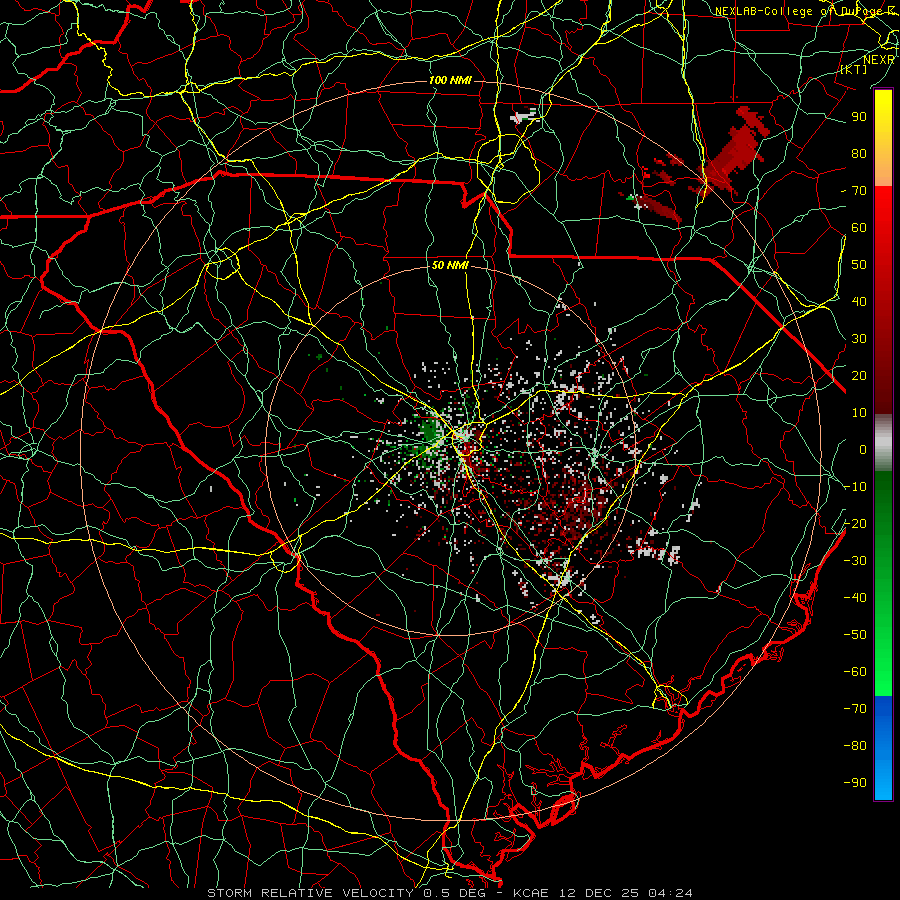Click the gray zero-velocity segment of the color bar
The image size is (900, 900).
[x=883, y=442]
